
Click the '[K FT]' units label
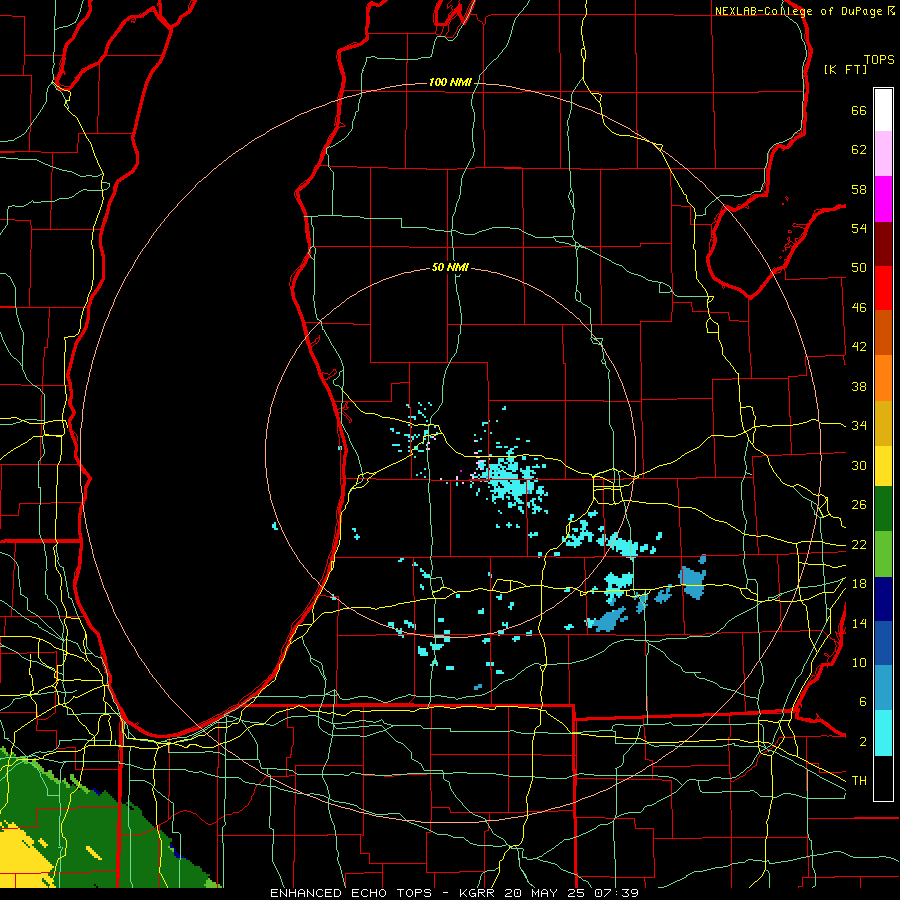(845, 69)
